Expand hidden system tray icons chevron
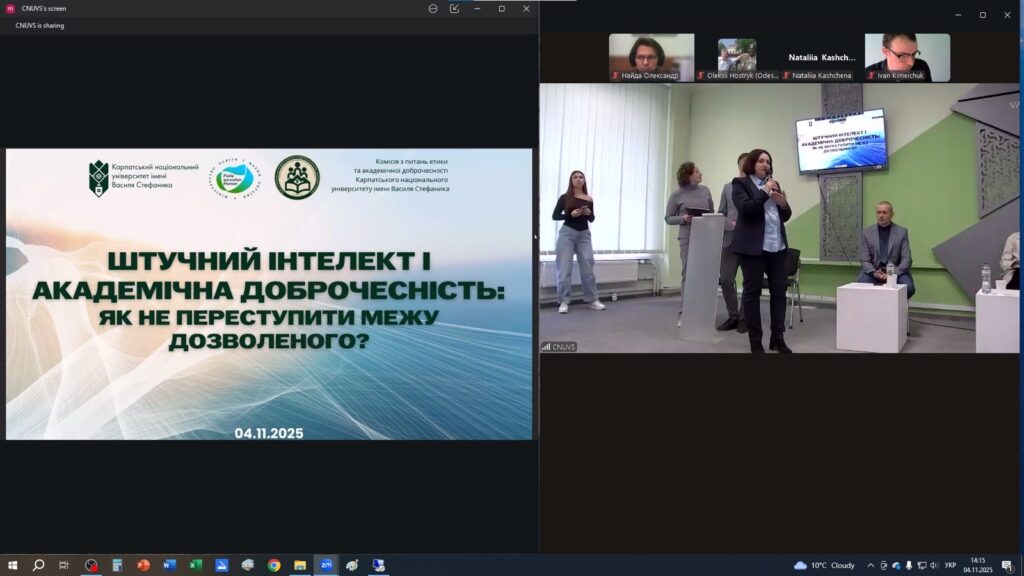 [870, 565]
